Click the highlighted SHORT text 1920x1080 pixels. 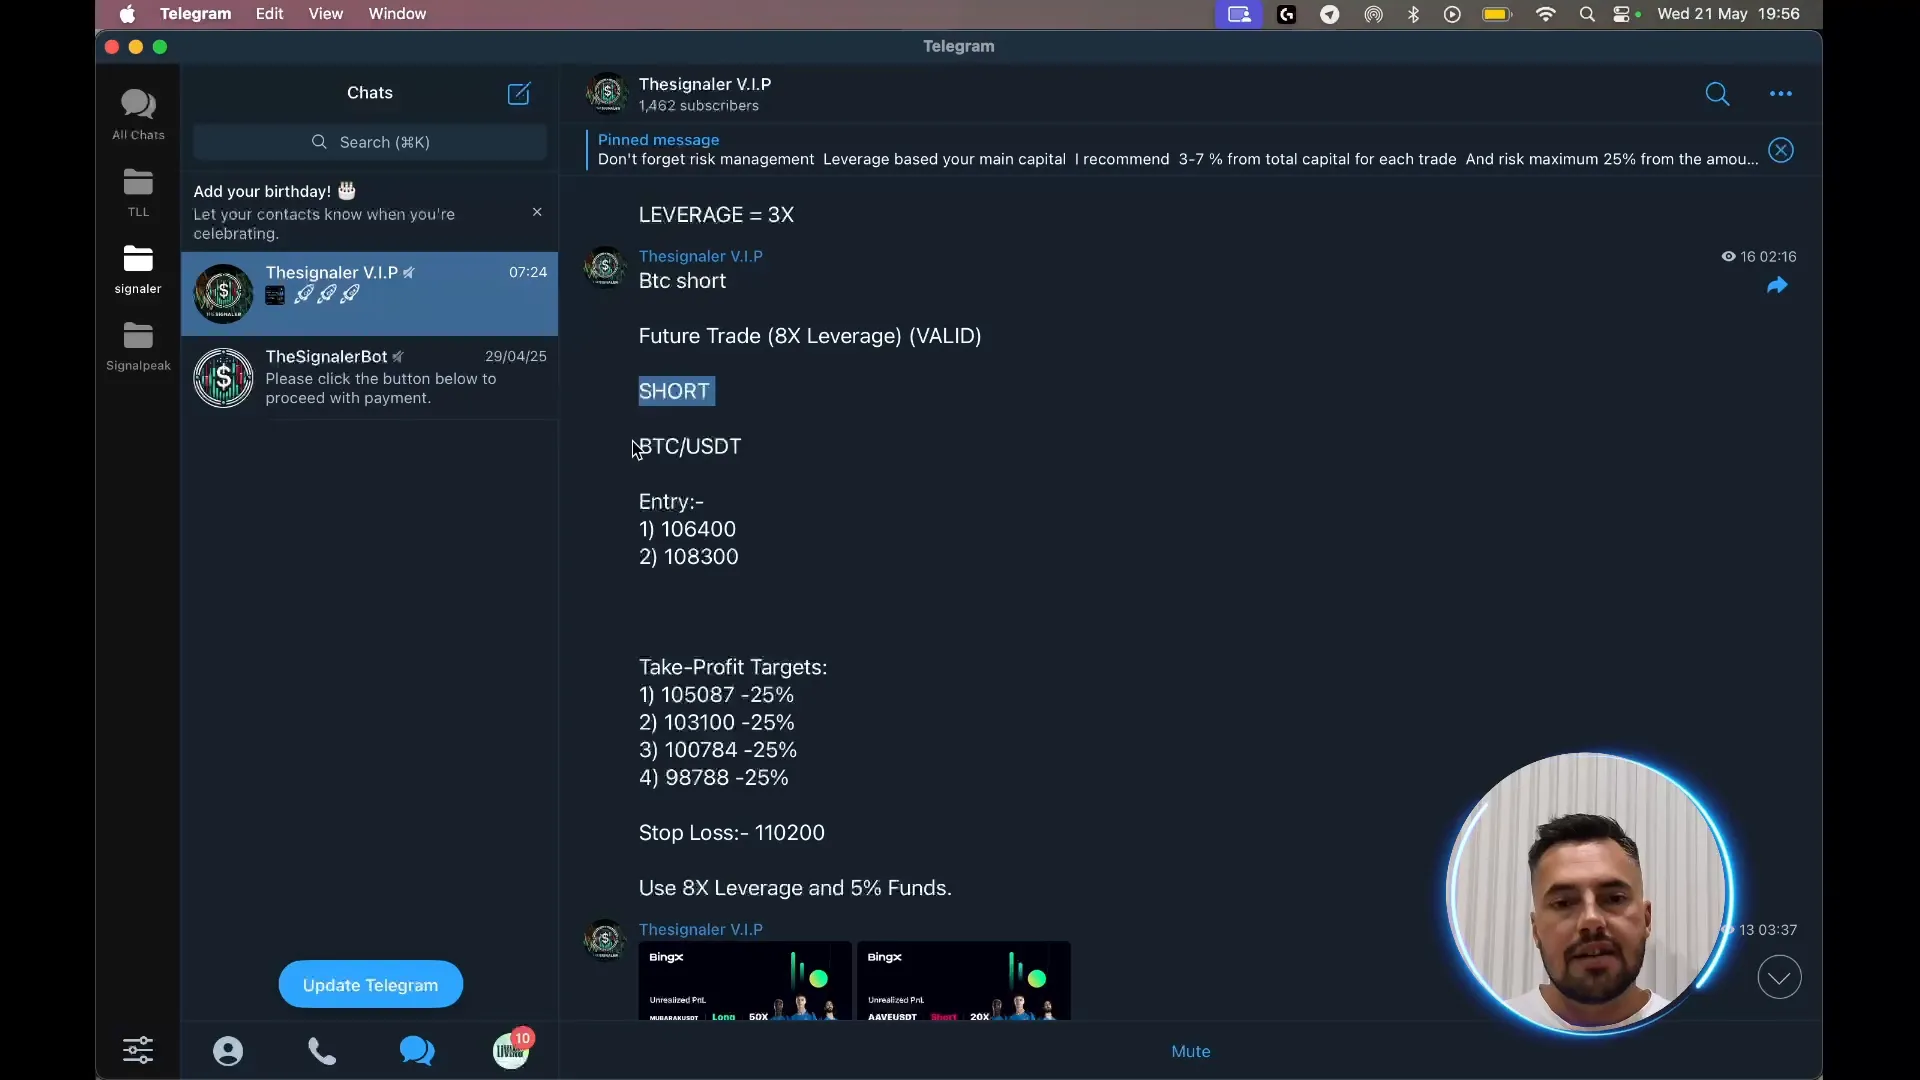point(676,391)
